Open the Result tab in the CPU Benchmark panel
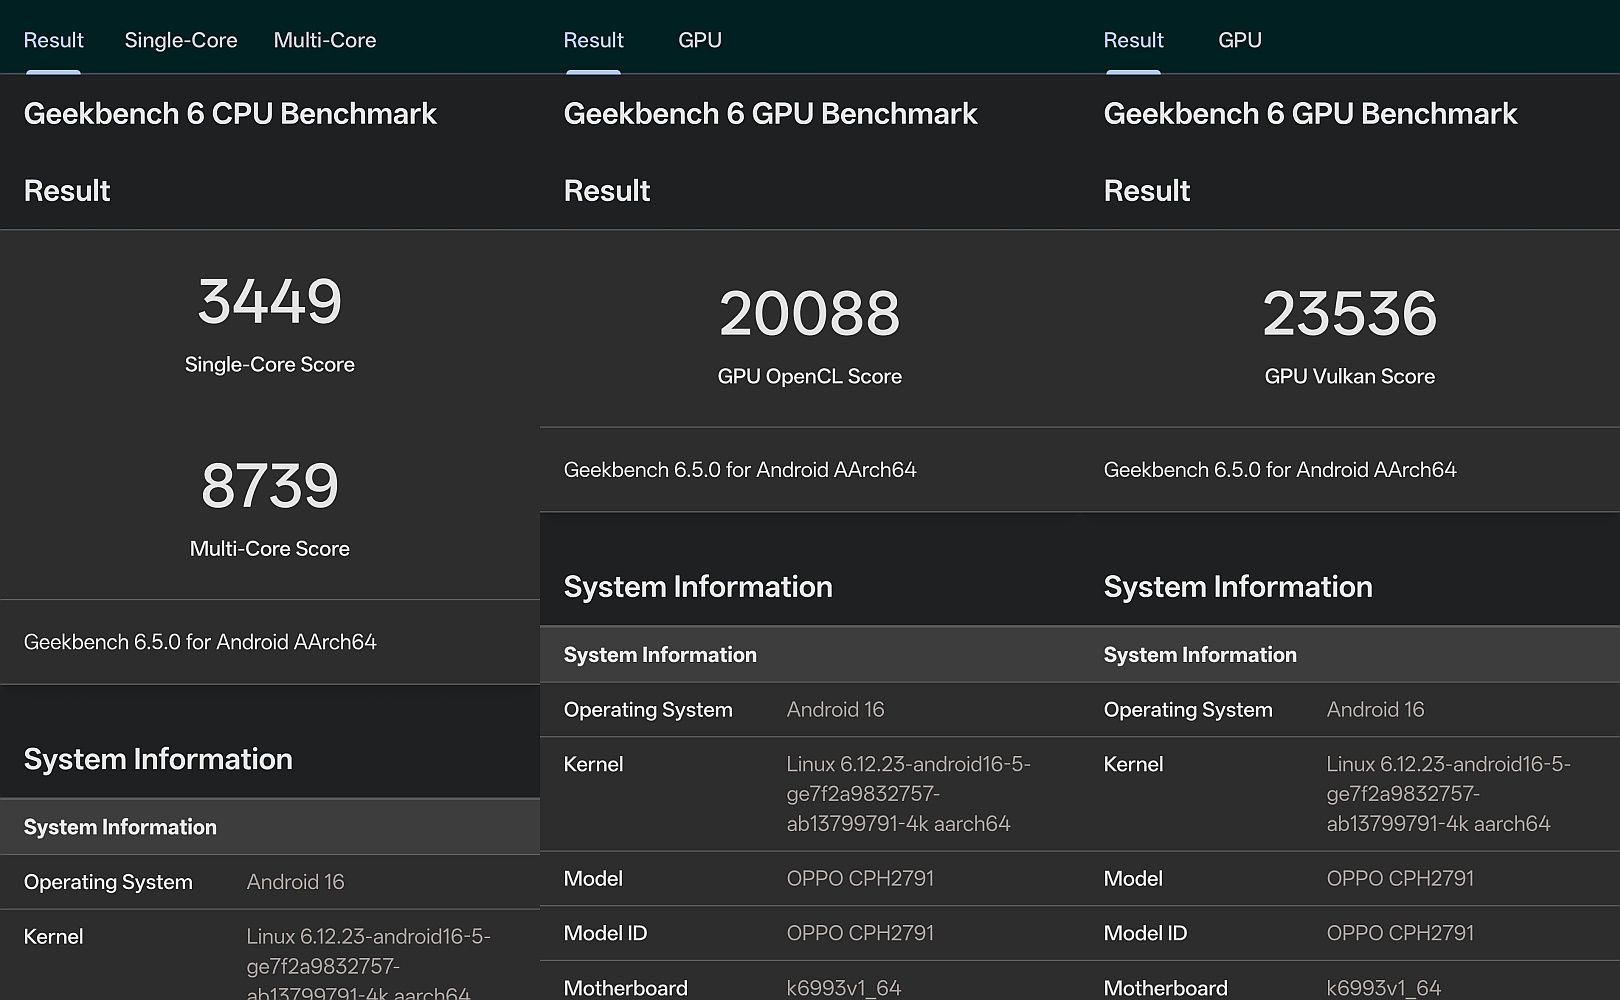This screenshot has height=1000, width=1620. [x=53, y=40]
